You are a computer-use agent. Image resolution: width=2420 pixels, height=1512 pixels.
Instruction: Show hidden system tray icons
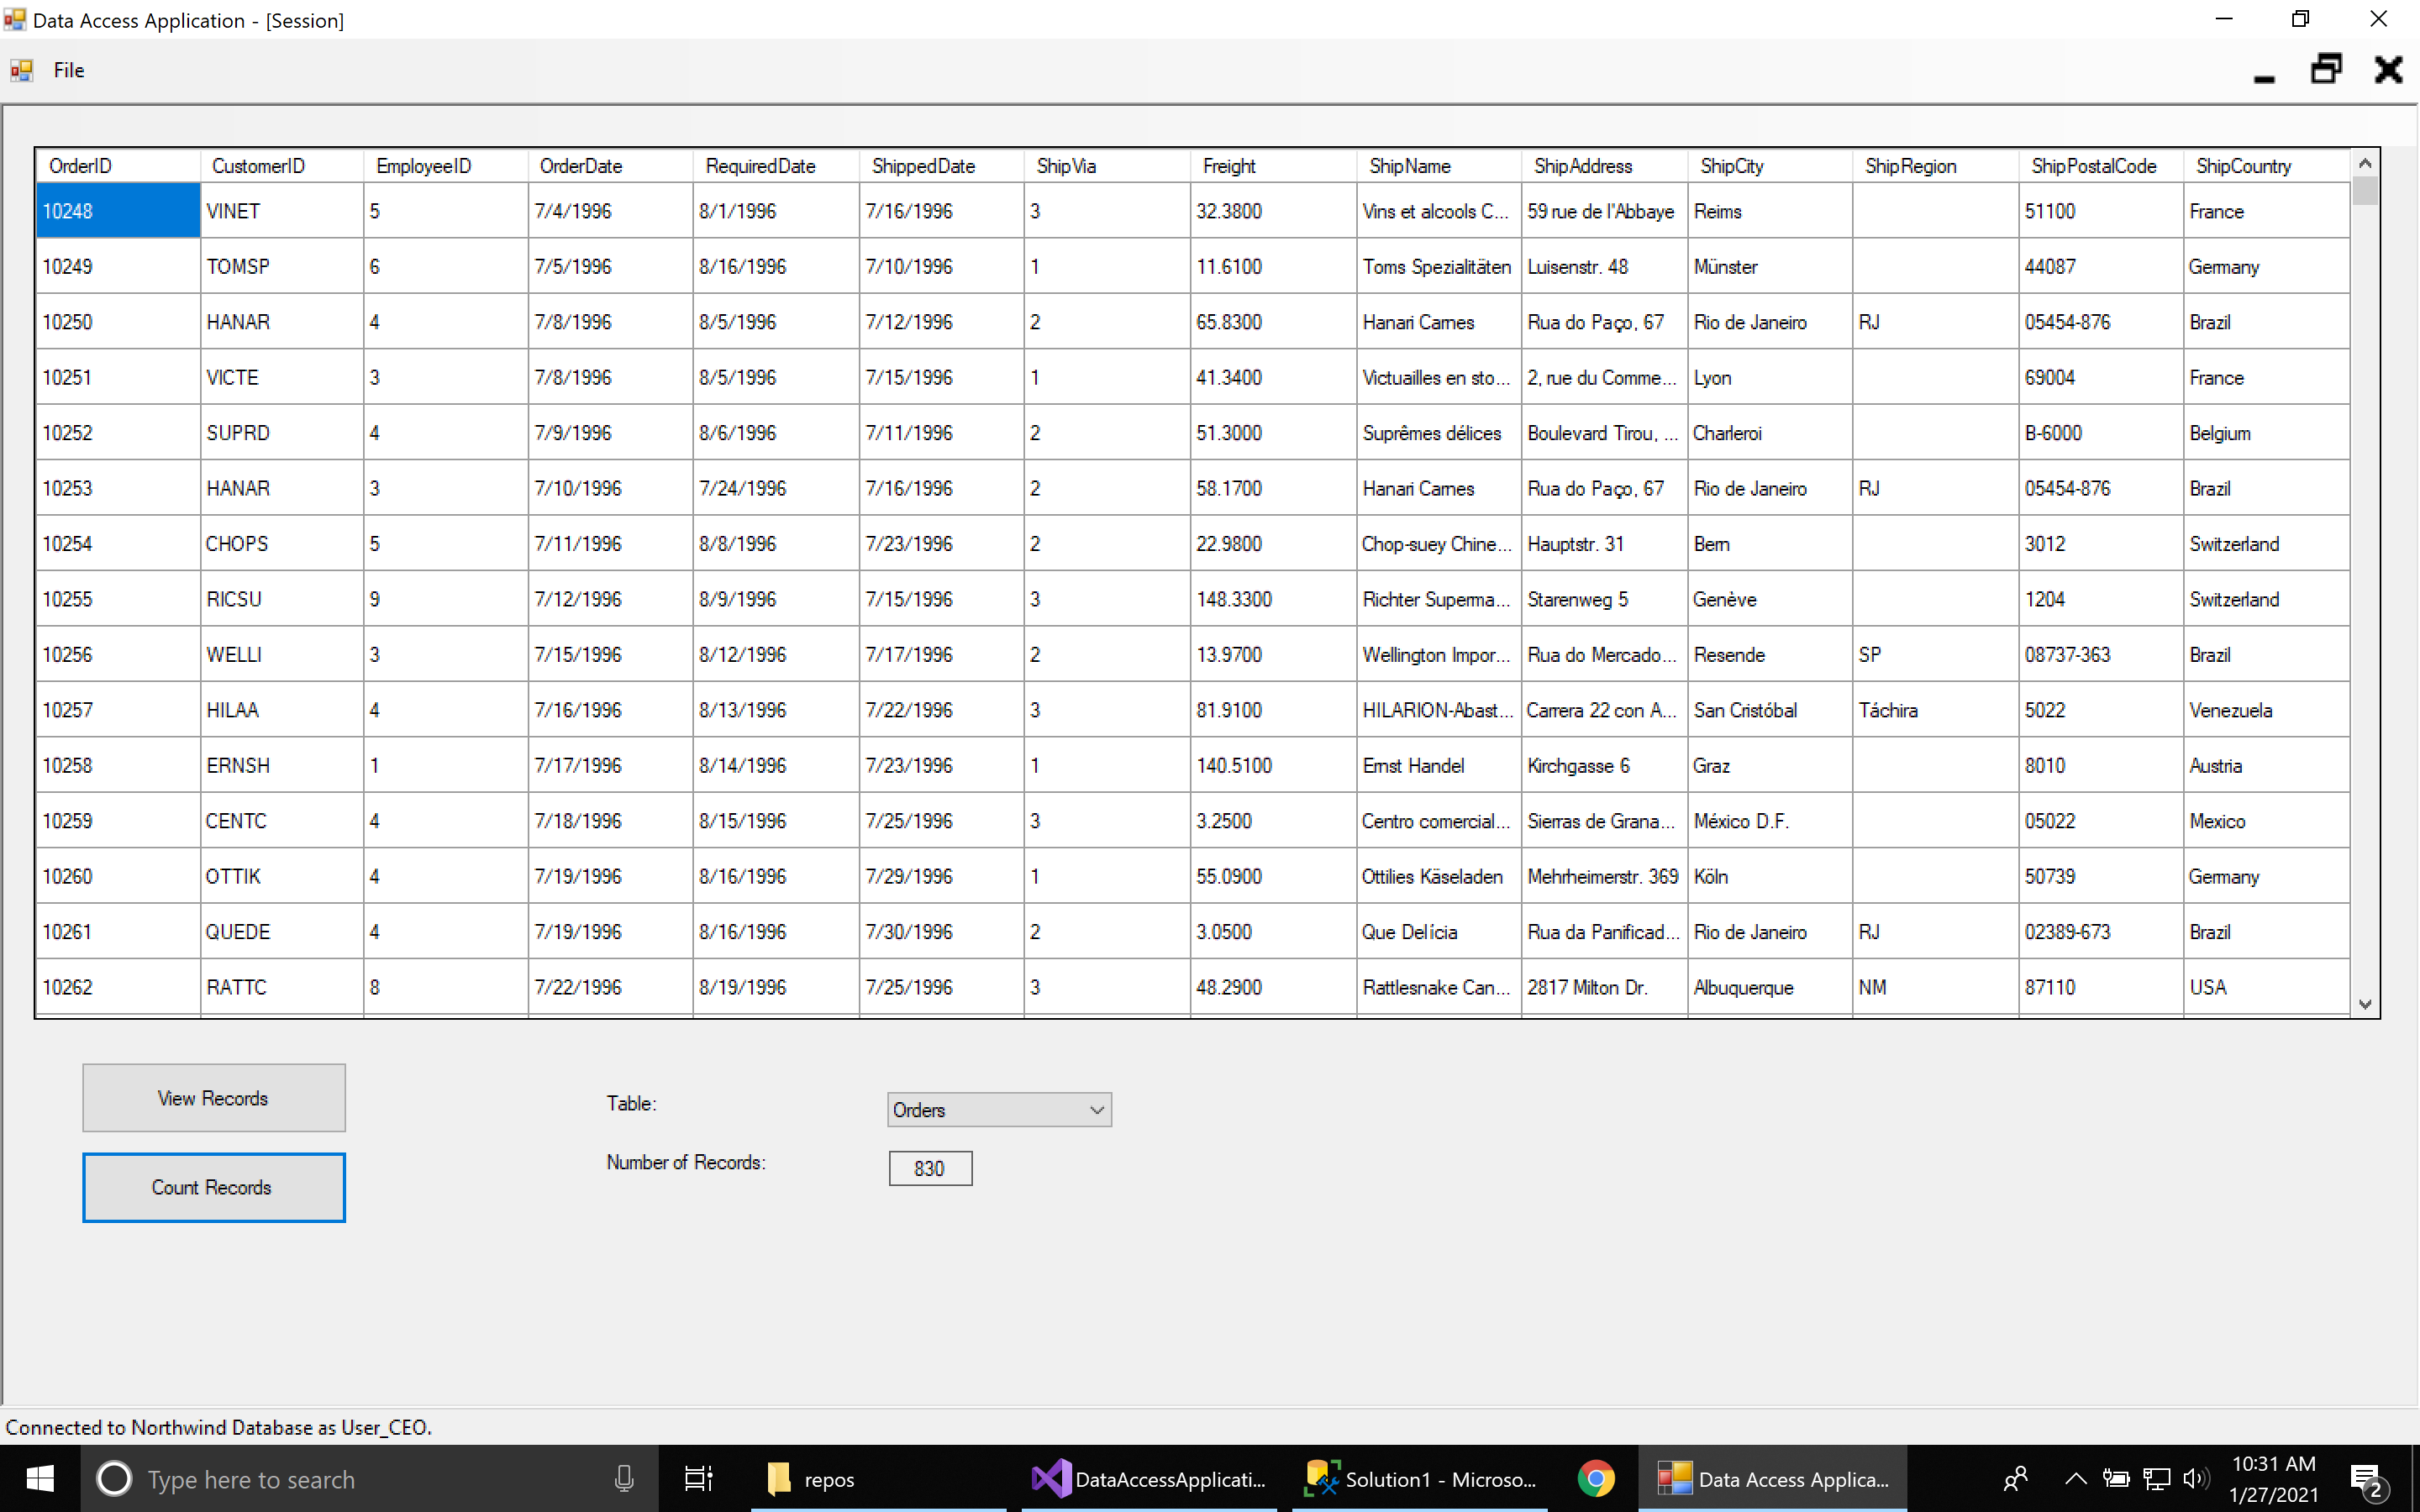pyautogui.click(x=2075, y=1478)
